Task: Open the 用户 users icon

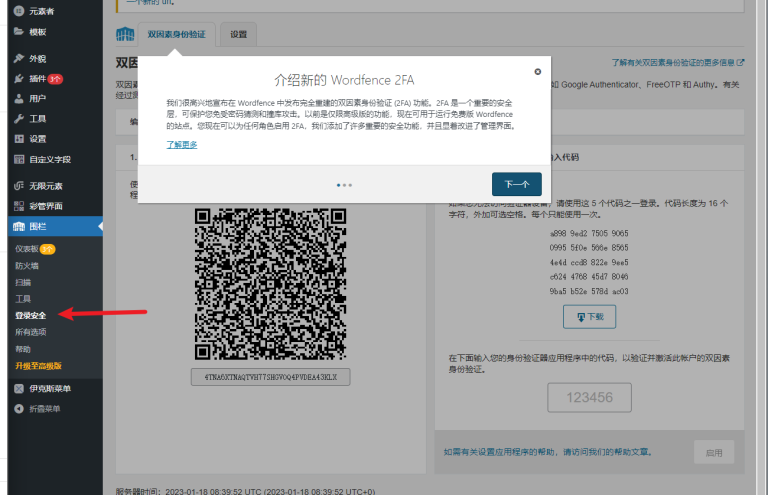Action: (19, 98)
